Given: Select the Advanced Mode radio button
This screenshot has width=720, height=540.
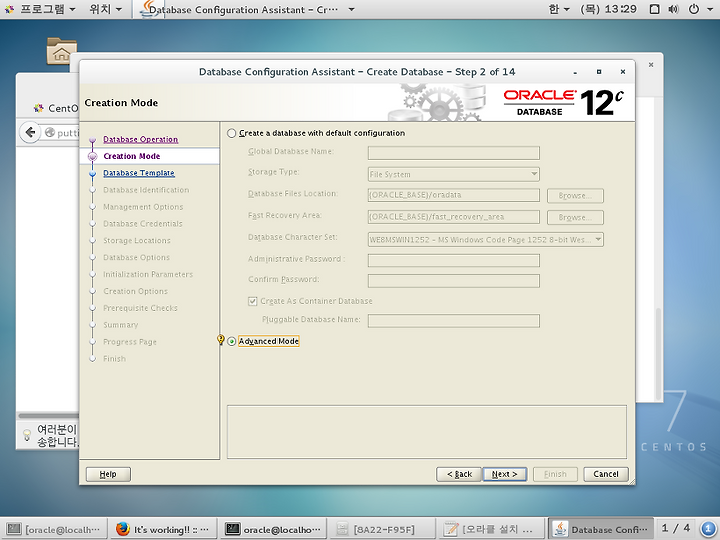Looking at the screenshot, I should coord(232,341).
